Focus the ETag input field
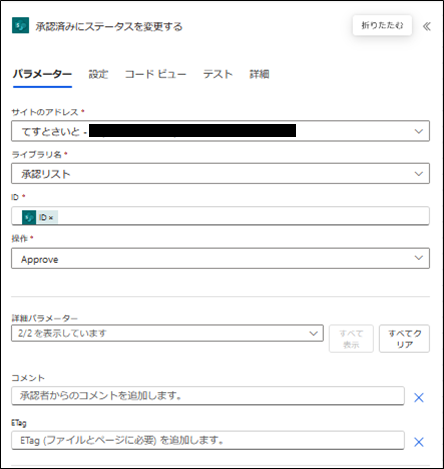 click(x=208, y=440)
